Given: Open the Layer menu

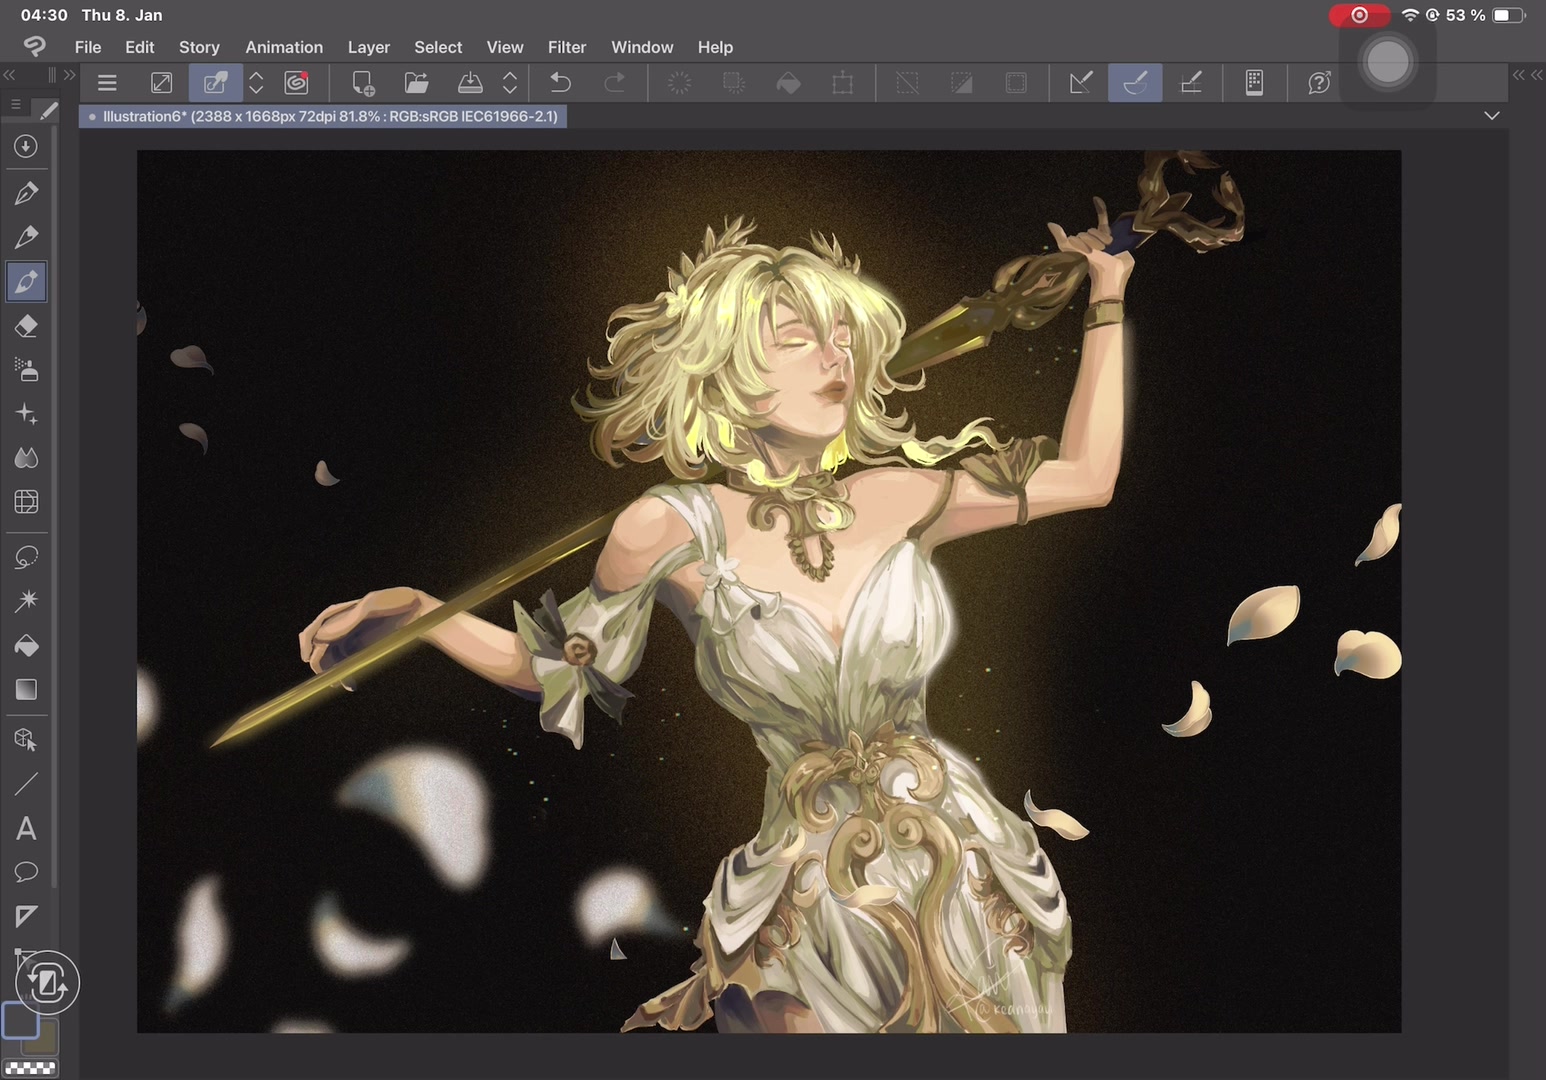Looking at the screenshot, I should pos(369,47).
